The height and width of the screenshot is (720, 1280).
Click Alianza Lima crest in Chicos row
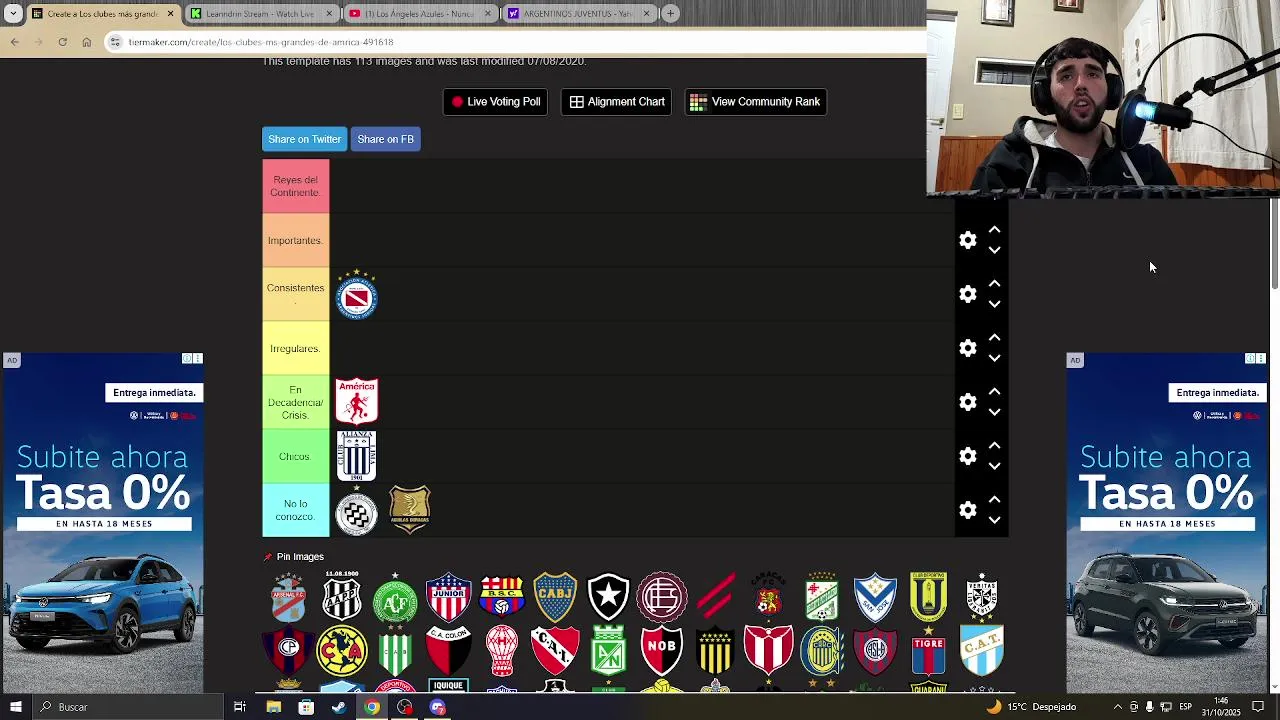[x=356, y=455]
